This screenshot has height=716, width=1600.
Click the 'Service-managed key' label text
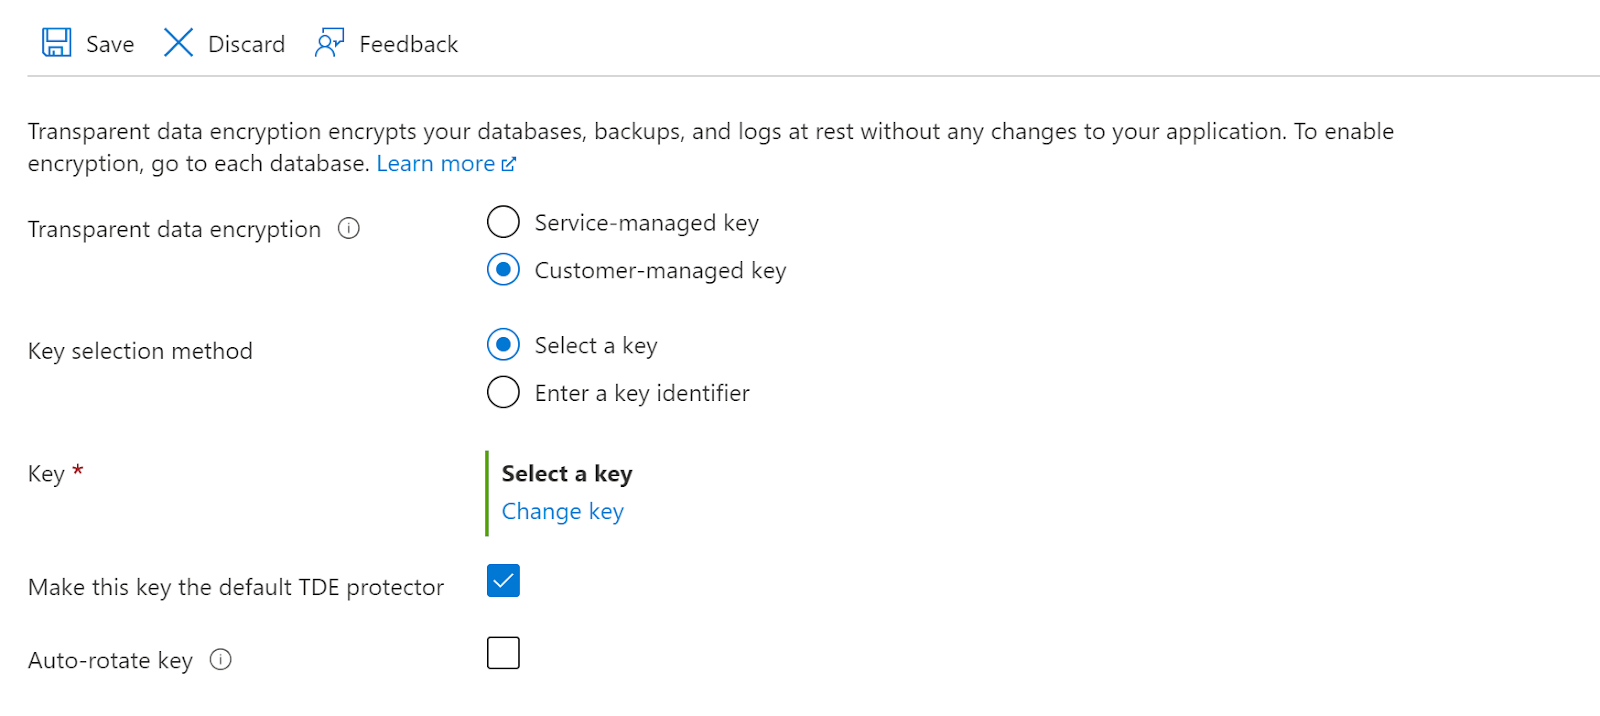point(646,223)
